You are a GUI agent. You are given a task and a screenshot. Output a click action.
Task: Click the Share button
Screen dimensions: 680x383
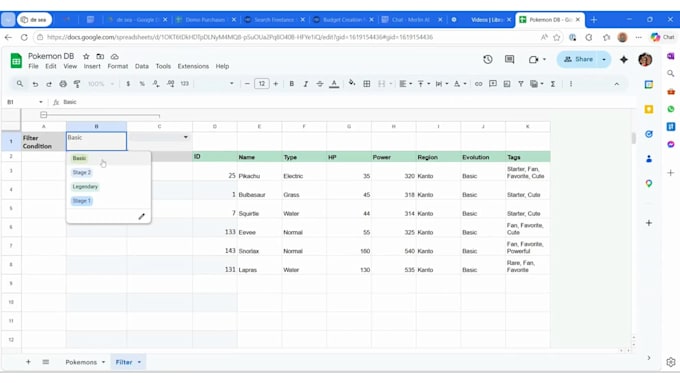579,59
